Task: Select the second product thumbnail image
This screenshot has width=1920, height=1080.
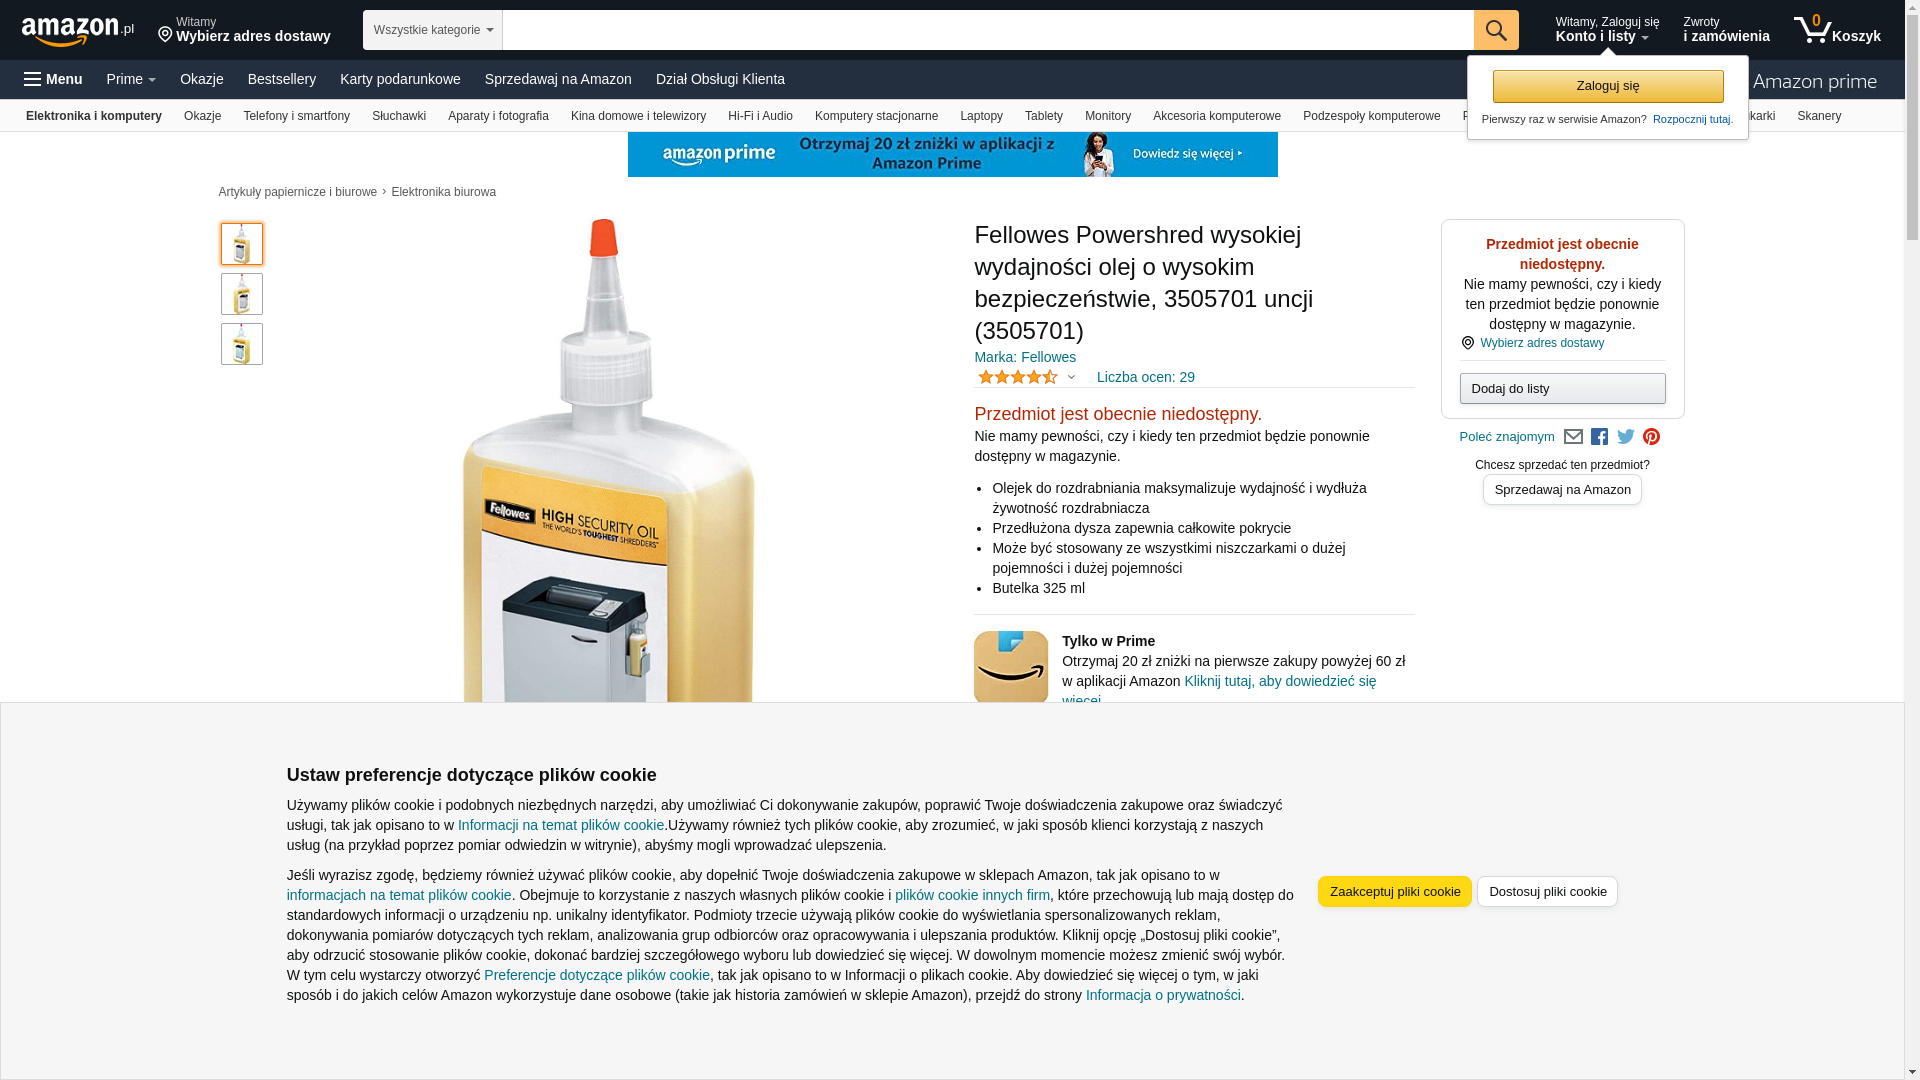Action: [242, 294]
